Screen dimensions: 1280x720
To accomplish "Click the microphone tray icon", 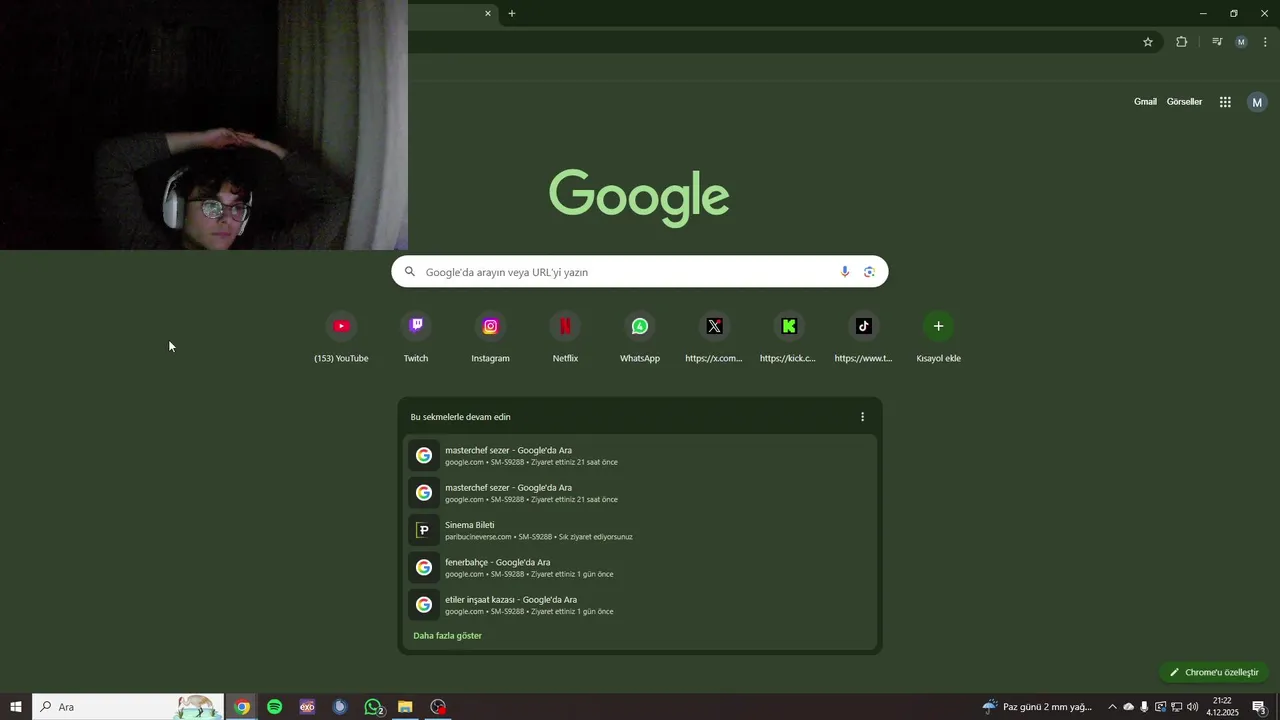I will 1144,707.
